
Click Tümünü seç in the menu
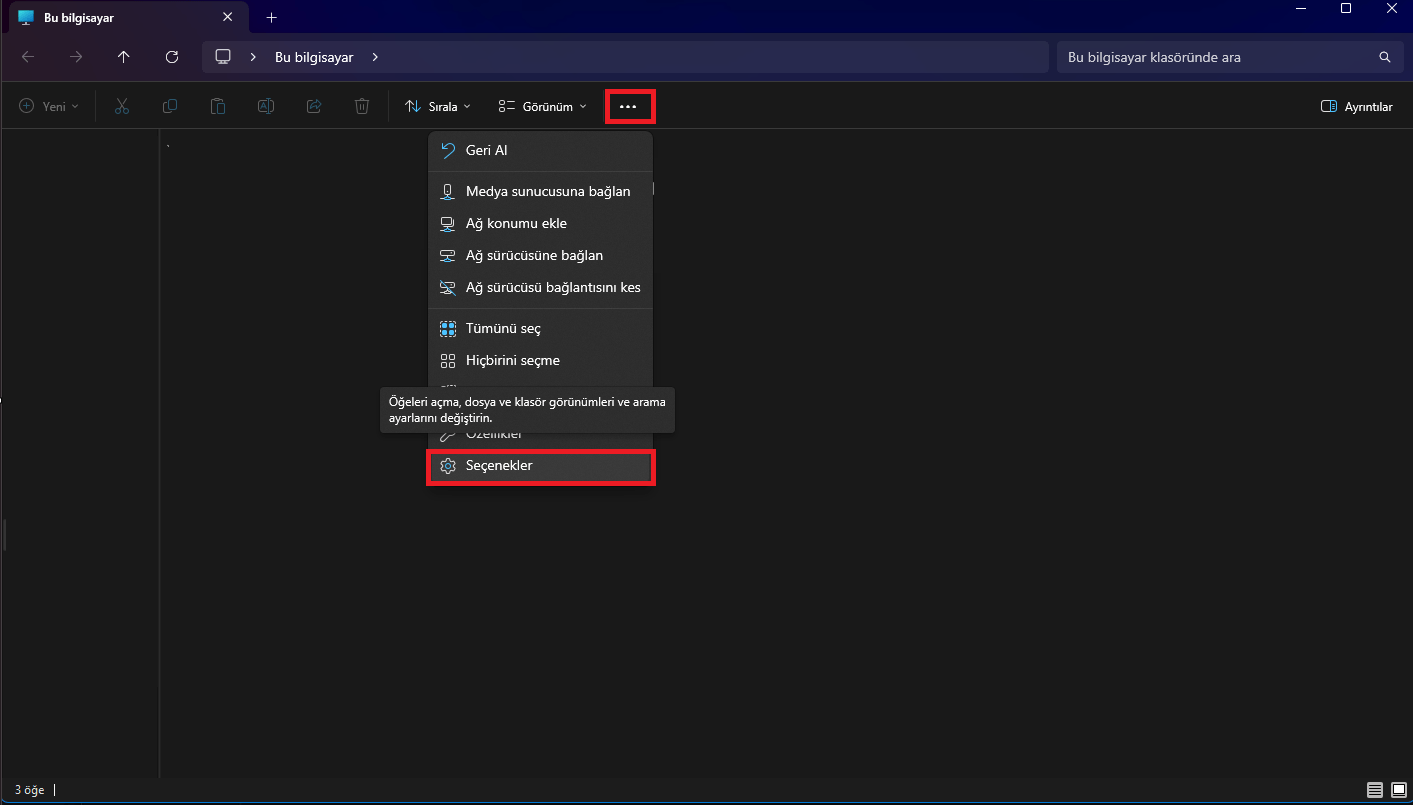coord(540,328)
